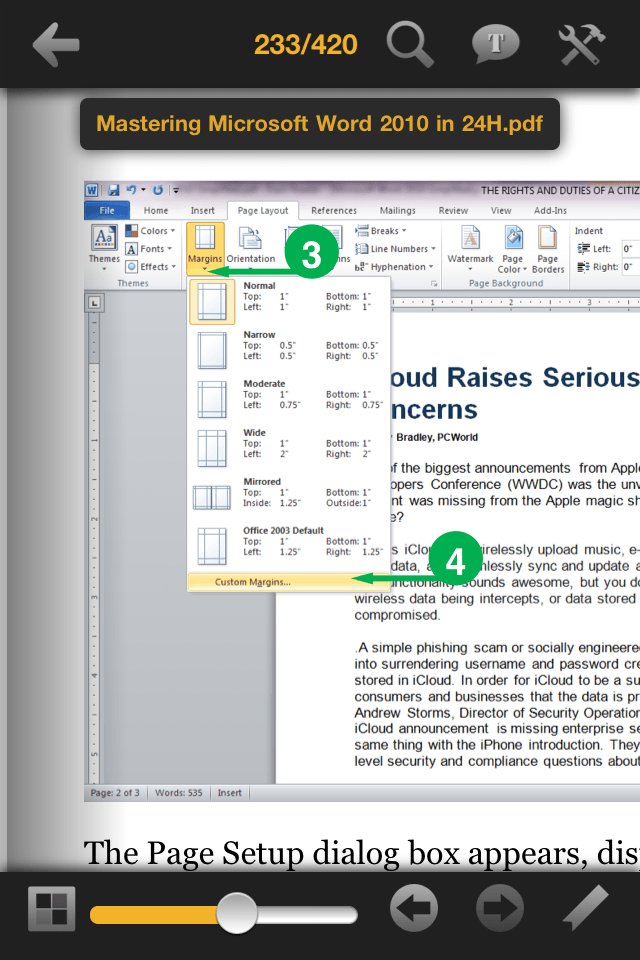Switch to the Home tab

click(156, 211)
